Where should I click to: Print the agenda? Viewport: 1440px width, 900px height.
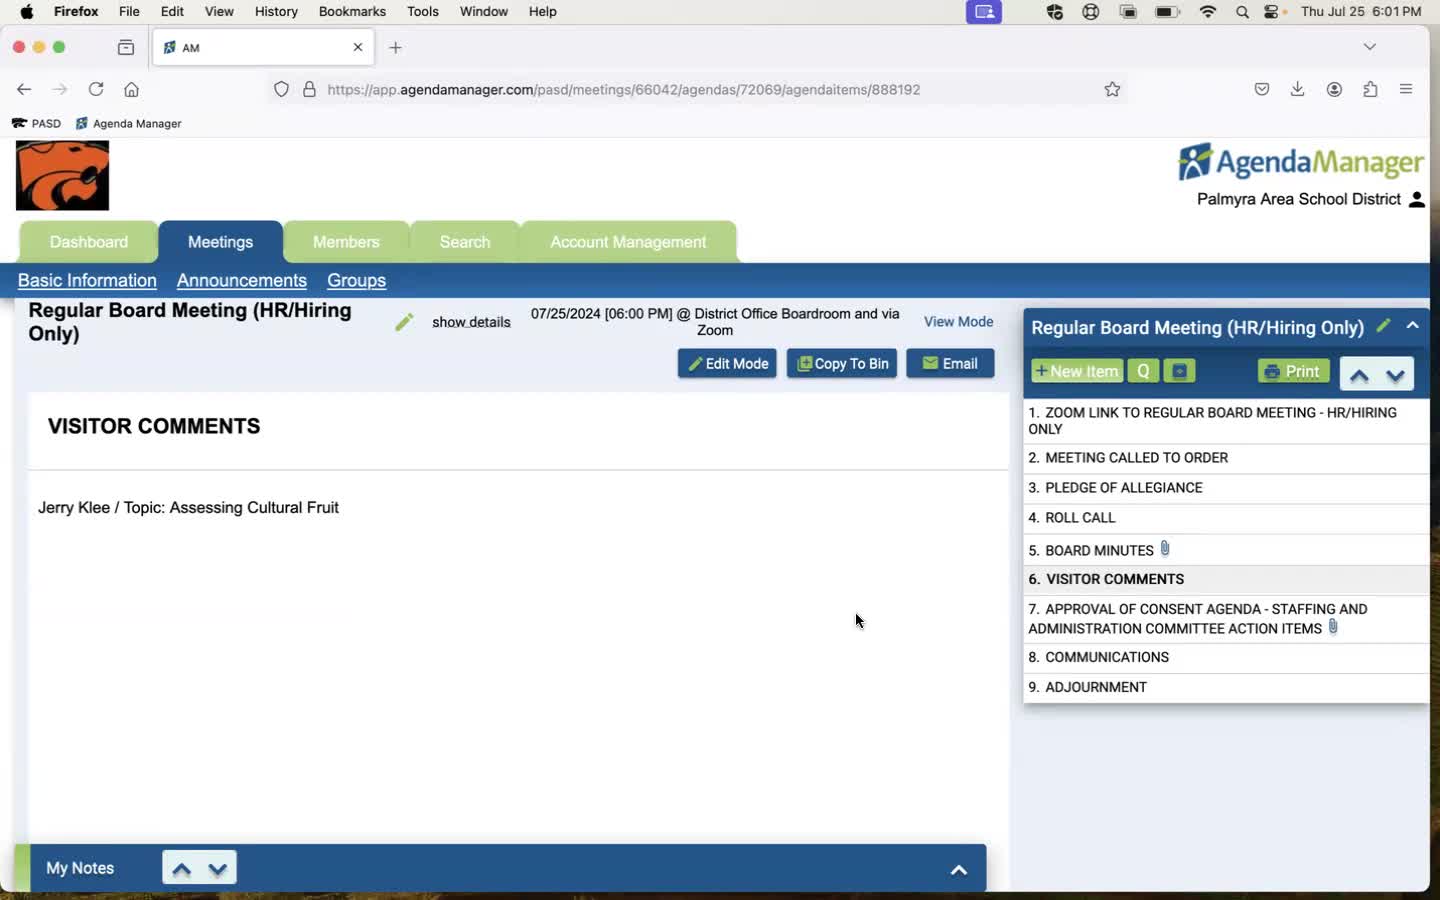(1293, 371)
